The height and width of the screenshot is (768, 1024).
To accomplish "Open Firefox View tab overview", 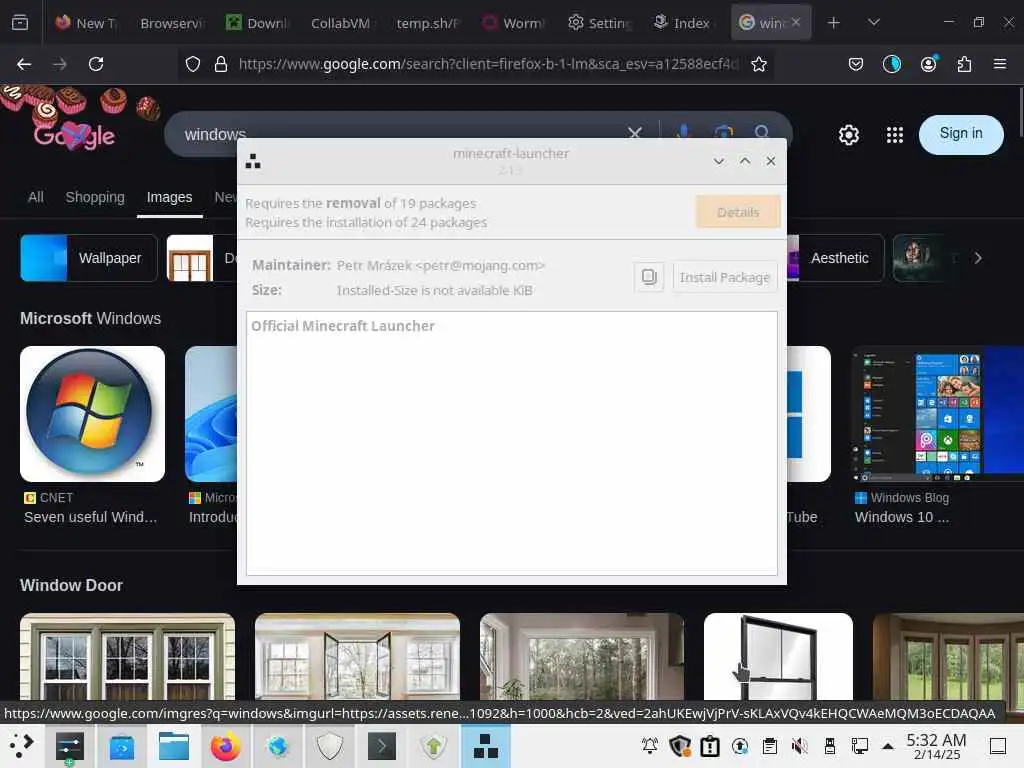I will pyautogui.click(x=20, y=23).
